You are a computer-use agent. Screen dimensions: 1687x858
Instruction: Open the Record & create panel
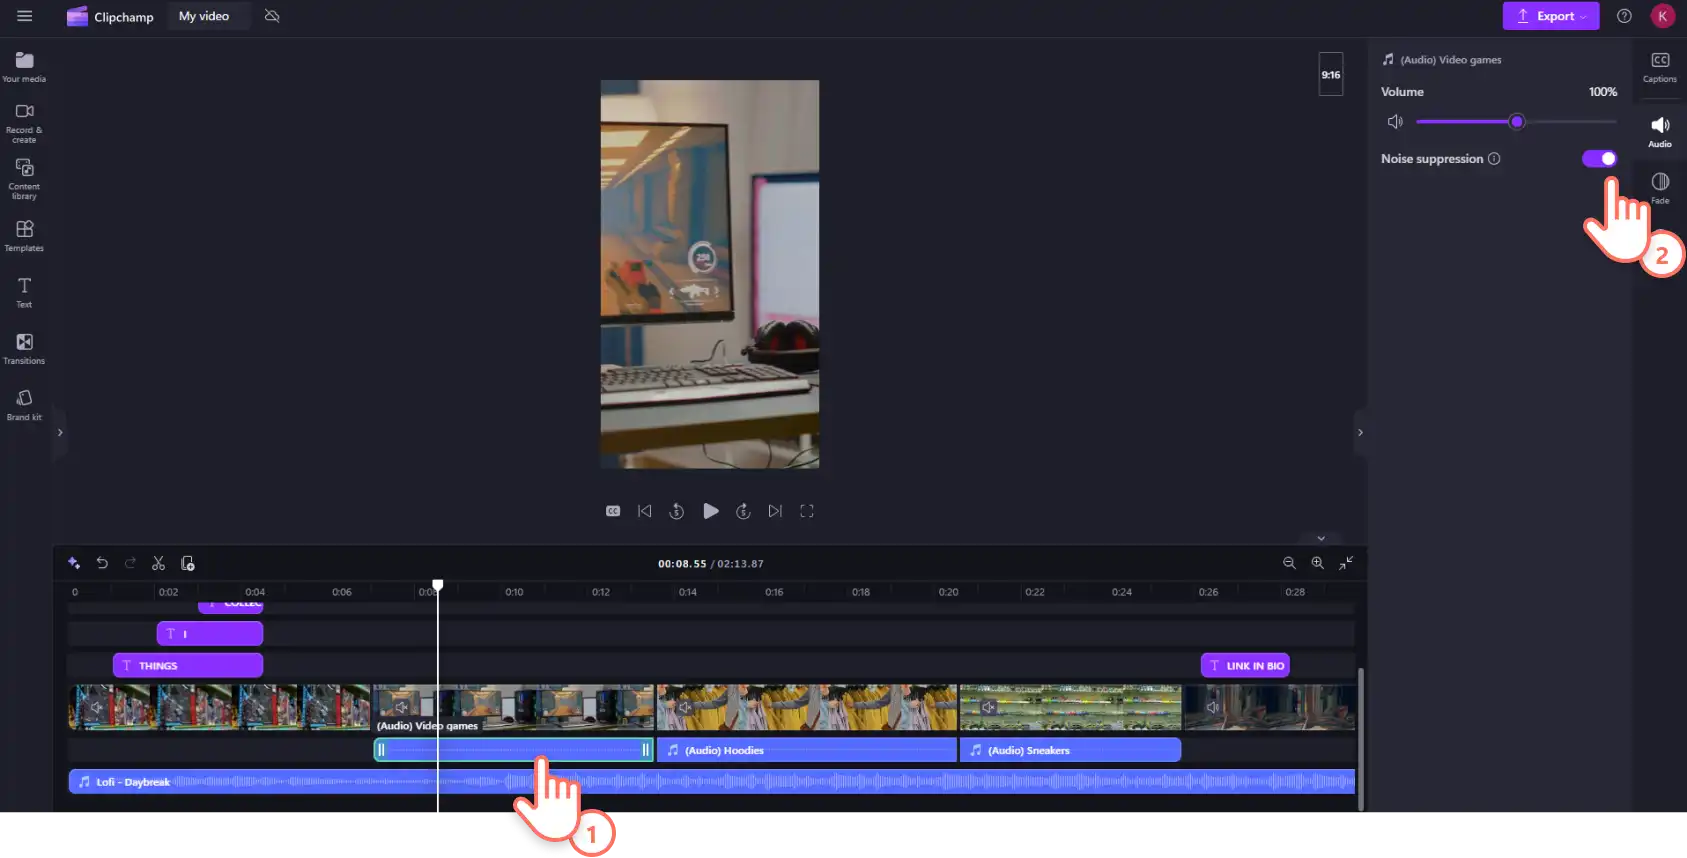coord(24,123)
